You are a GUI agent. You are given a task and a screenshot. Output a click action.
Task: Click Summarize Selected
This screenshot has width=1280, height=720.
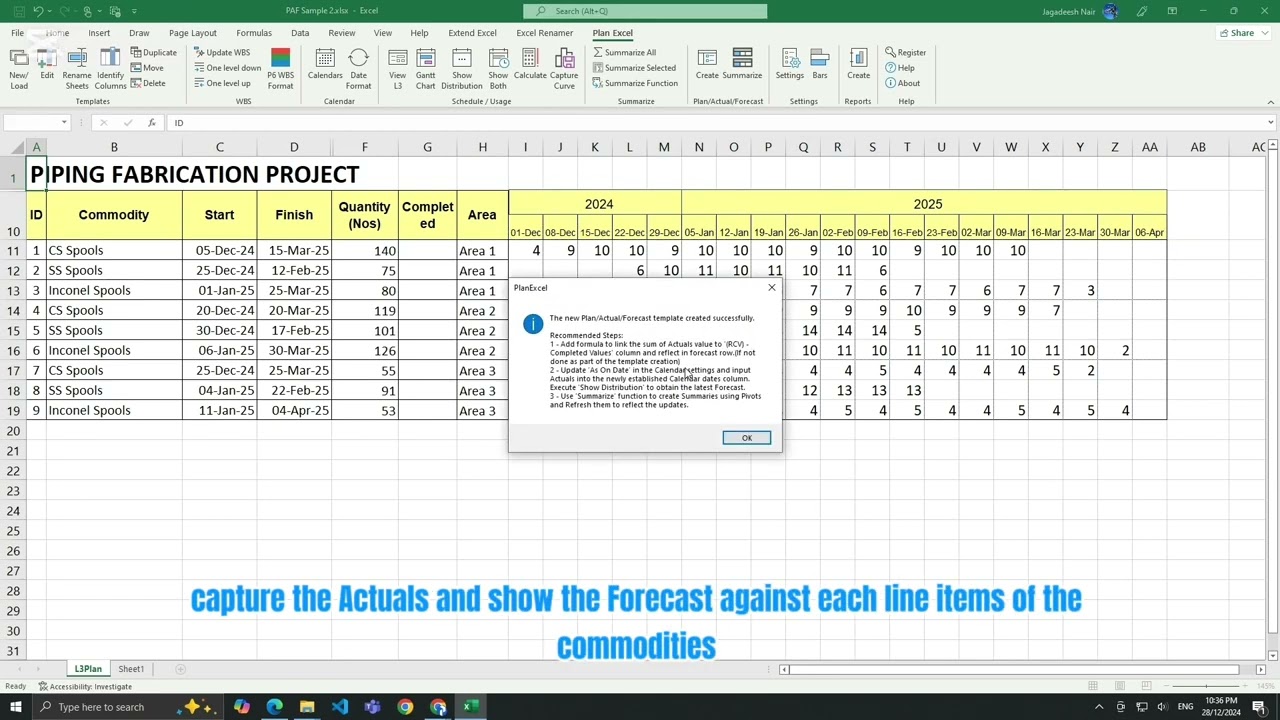coord(634,68)
